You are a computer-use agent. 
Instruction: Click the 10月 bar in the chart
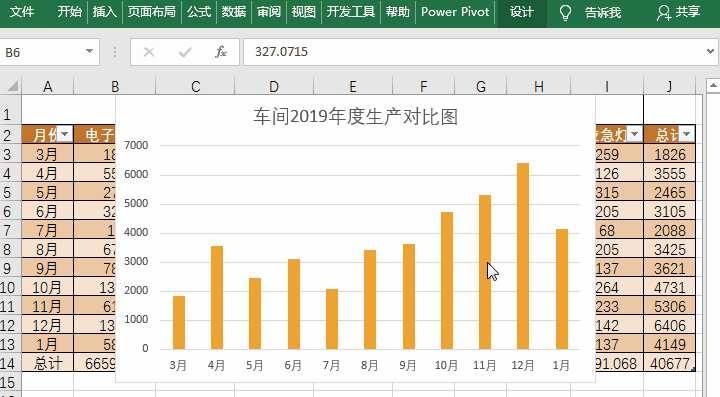[447, 280]
